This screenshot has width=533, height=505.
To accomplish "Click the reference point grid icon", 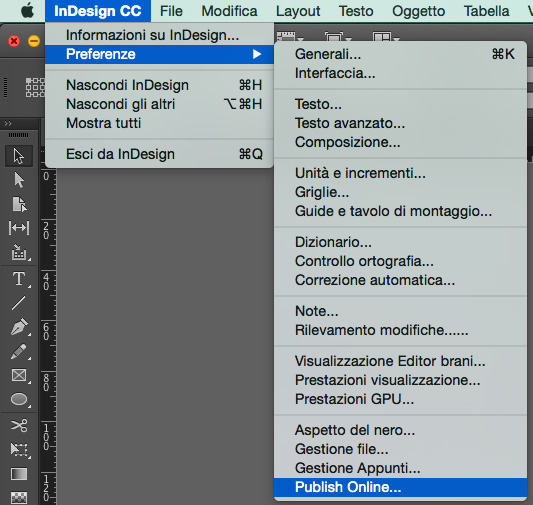I will tap(35, 88).
